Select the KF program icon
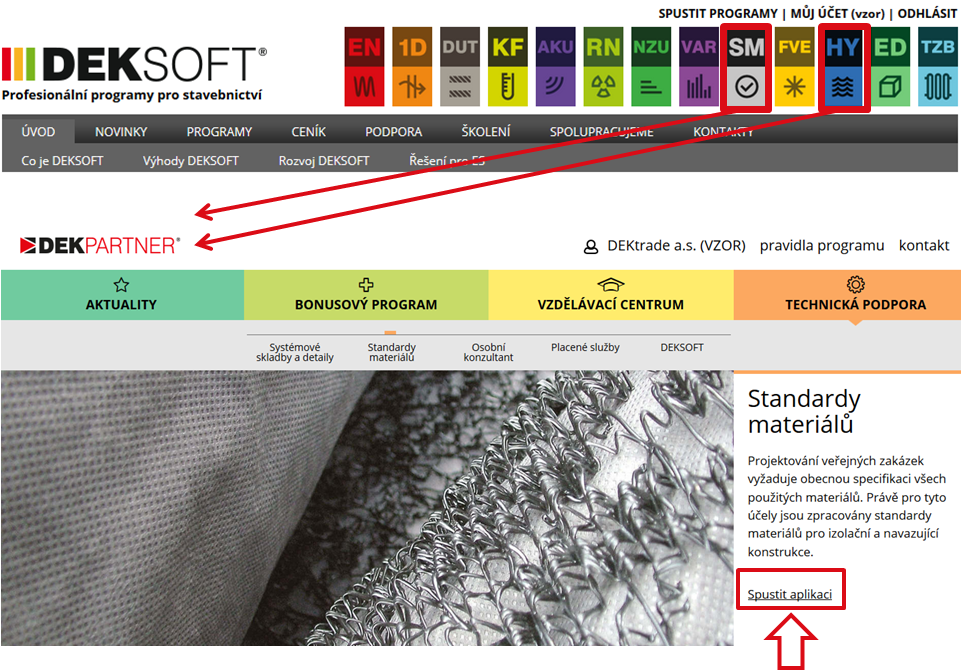Screen dimensions: 962x671 pyautogui.click(x=508, y=66)
